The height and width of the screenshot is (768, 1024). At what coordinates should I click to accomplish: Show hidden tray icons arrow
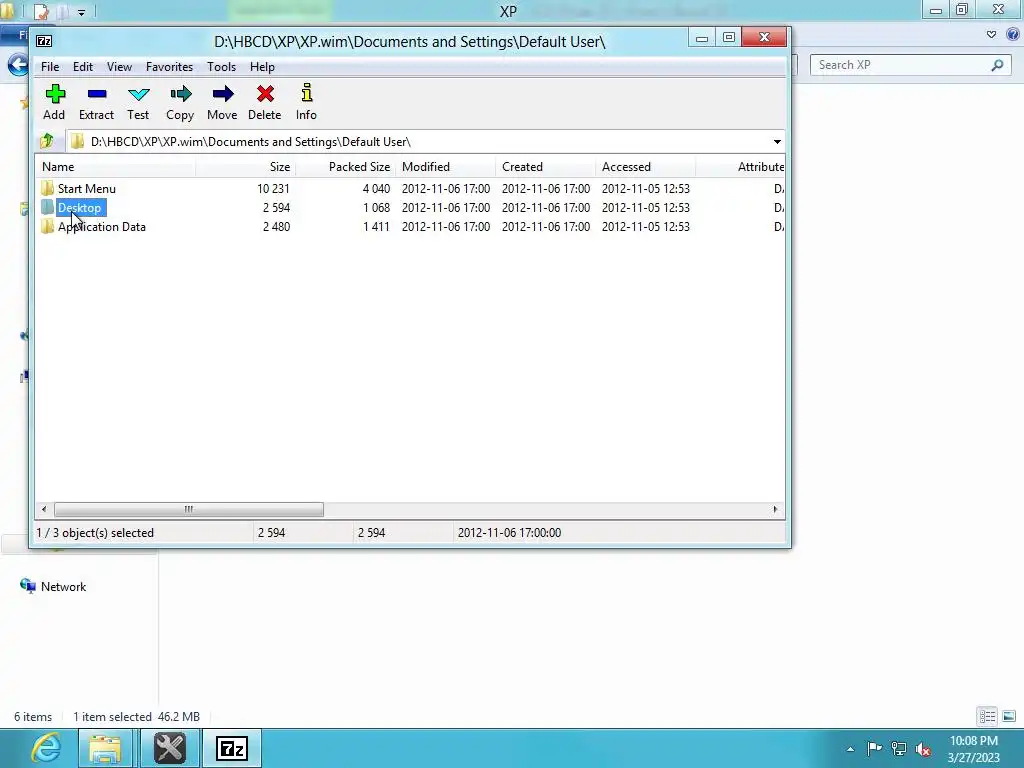(x=850, y=749)
